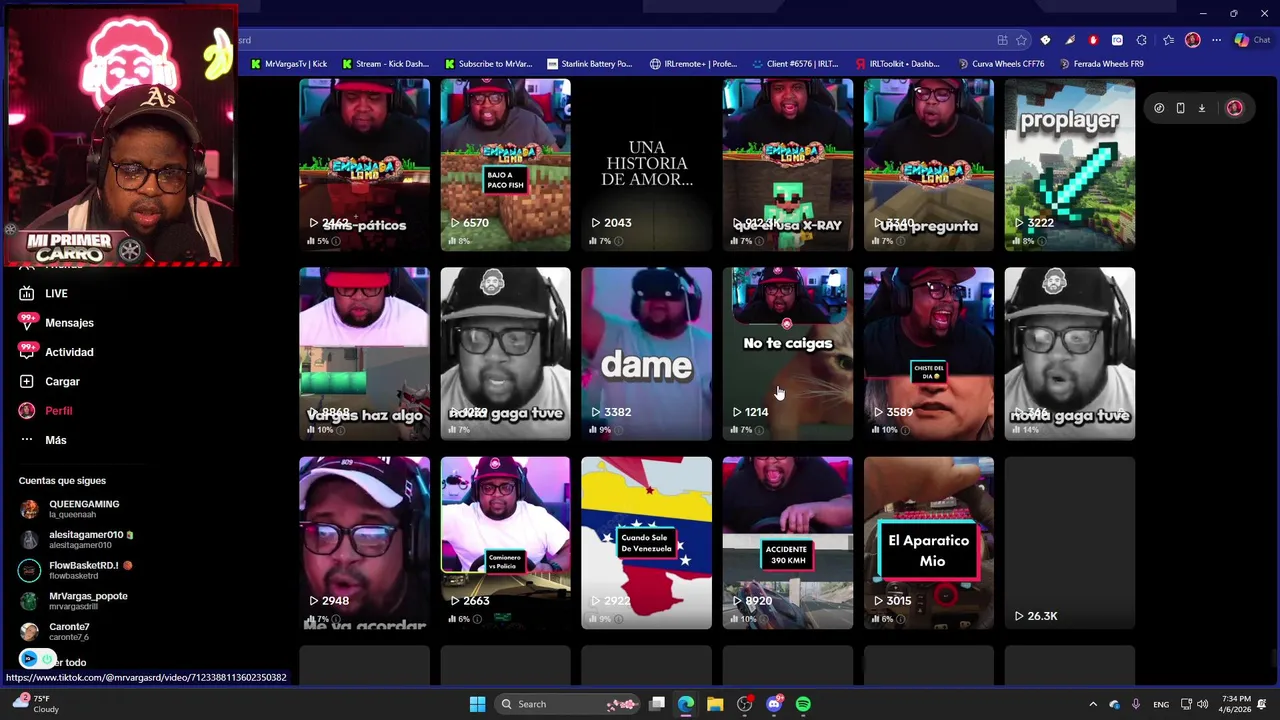Screen dimensions: 1280x720
Task: Click the blue square extension icon
Action: [x=1116, y=40]
